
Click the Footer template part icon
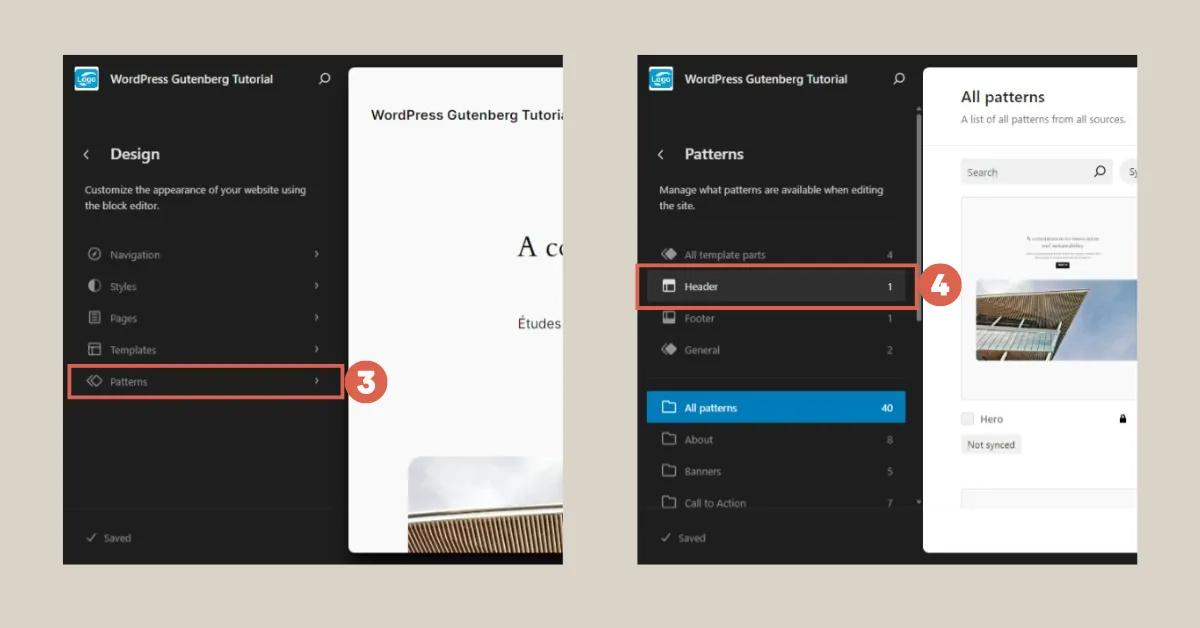[669, 318]
